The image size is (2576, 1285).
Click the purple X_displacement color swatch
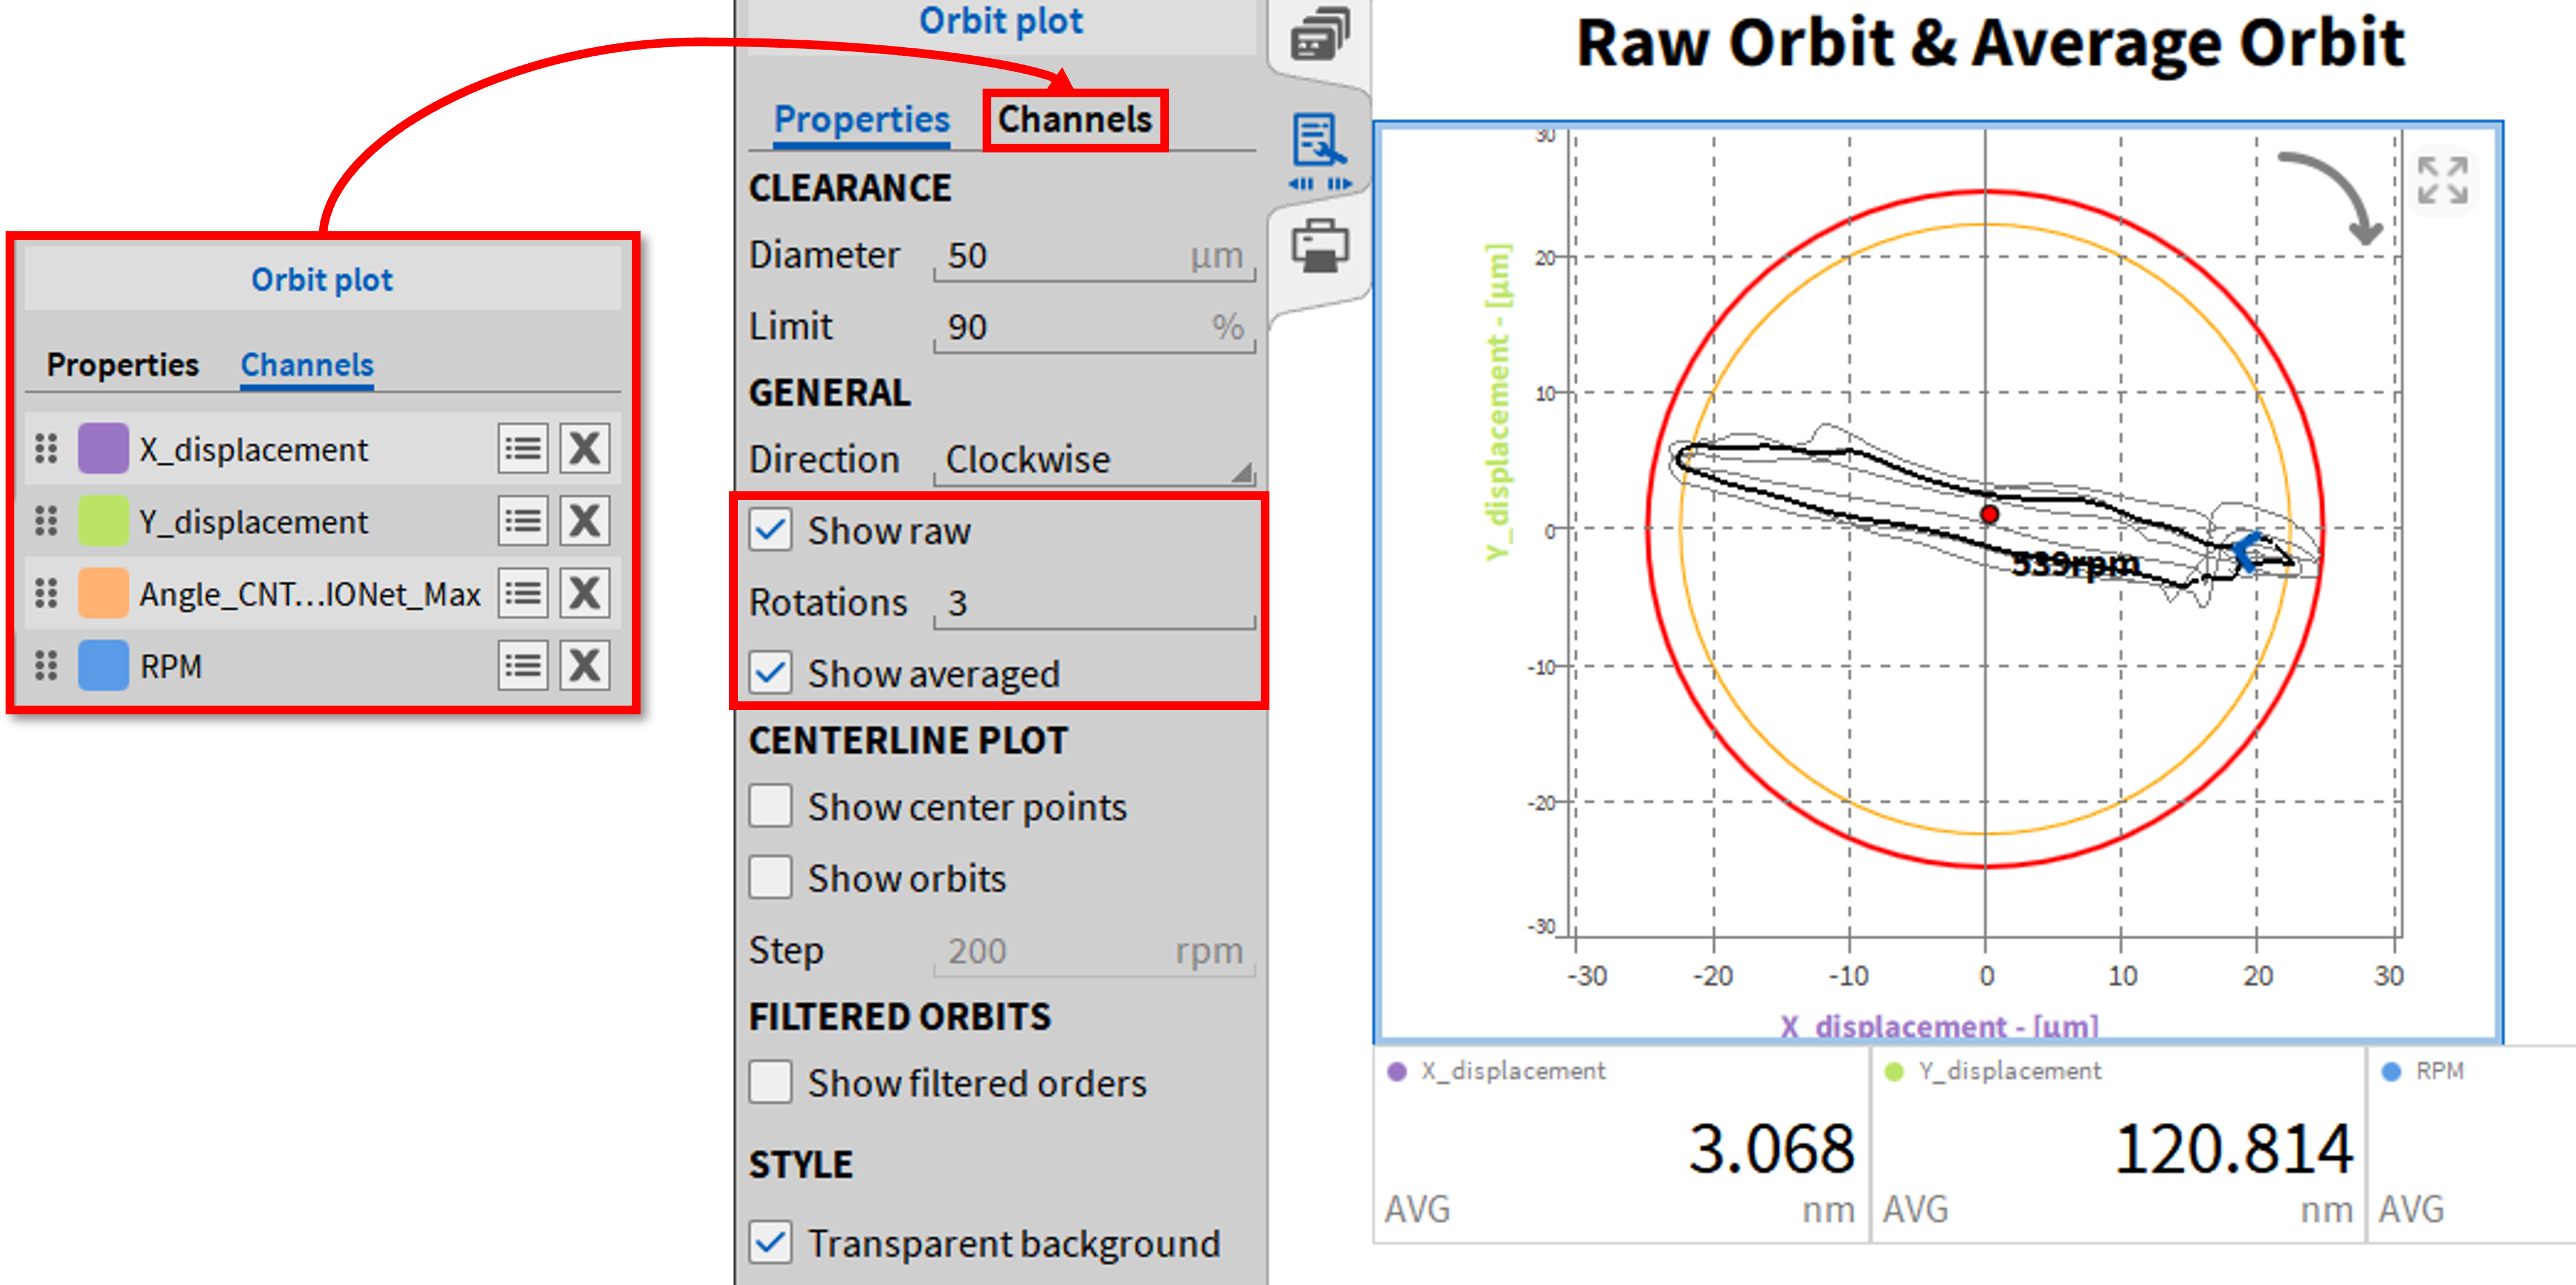pyautogui.click(x=103, y=448)
